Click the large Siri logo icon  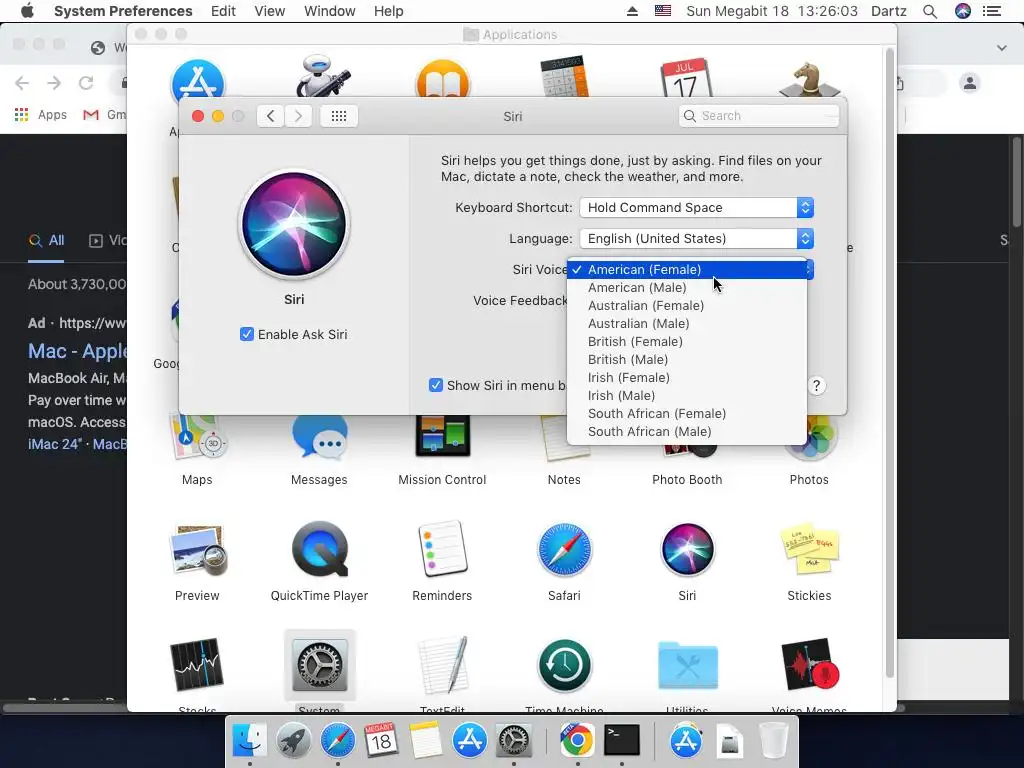[294, 224]
